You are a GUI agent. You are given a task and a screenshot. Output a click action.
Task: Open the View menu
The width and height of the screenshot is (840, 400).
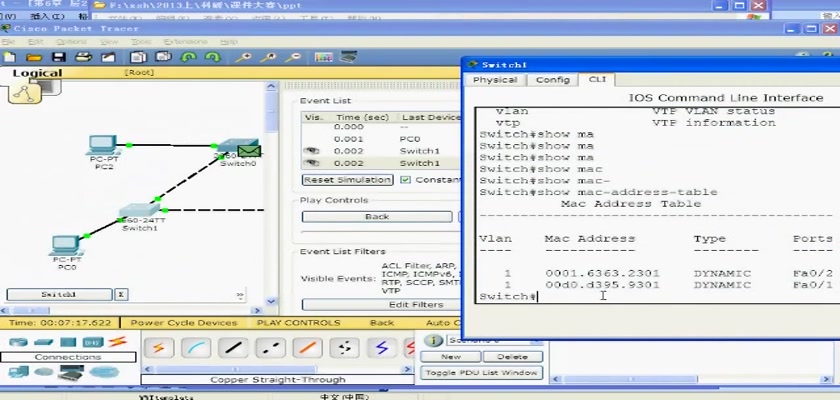[109, 42]
